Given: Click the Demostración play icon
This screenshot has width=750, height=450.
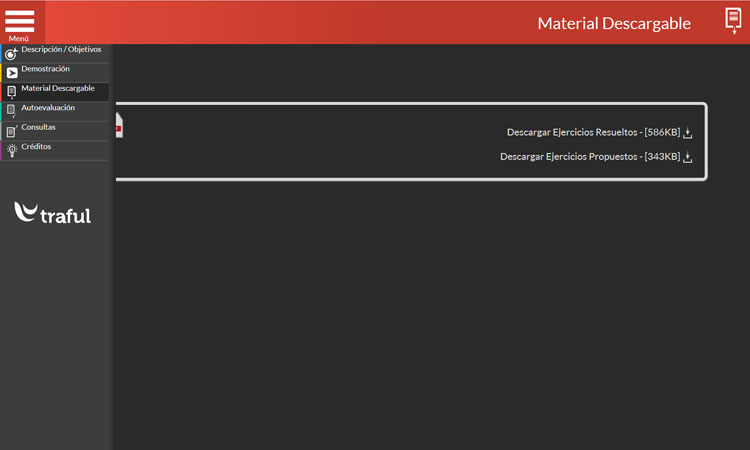Looking at the screenshot, I should 11,73.
